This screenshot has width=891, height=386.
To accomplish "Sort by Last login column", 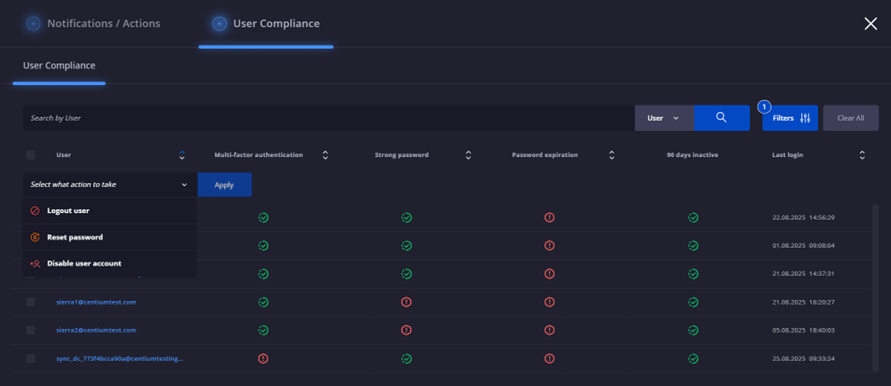I will [x=862, y=155].
